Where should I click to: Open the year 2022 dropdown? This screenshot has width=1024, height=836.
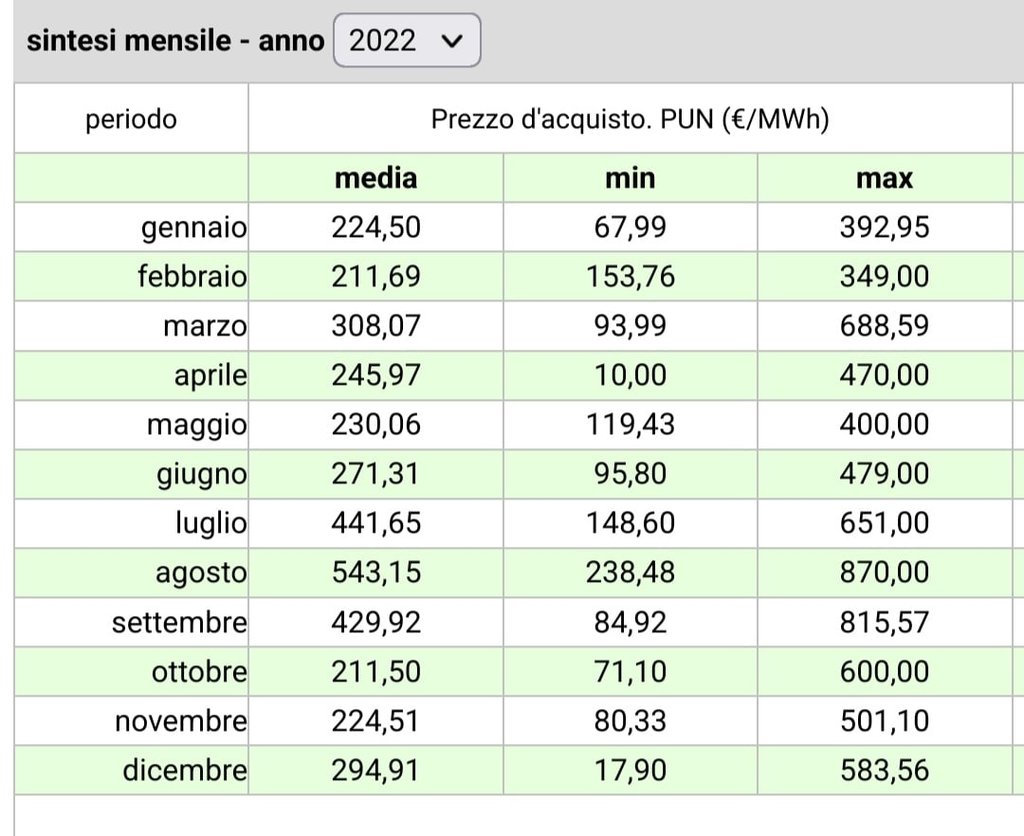click(x=407, y=40)
